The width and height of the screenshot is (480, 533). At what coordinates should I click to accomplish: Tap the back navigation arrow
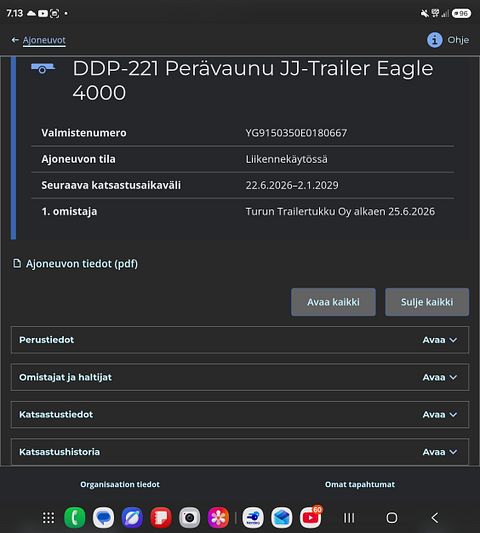pyautogui.click(x=435, y=518)
